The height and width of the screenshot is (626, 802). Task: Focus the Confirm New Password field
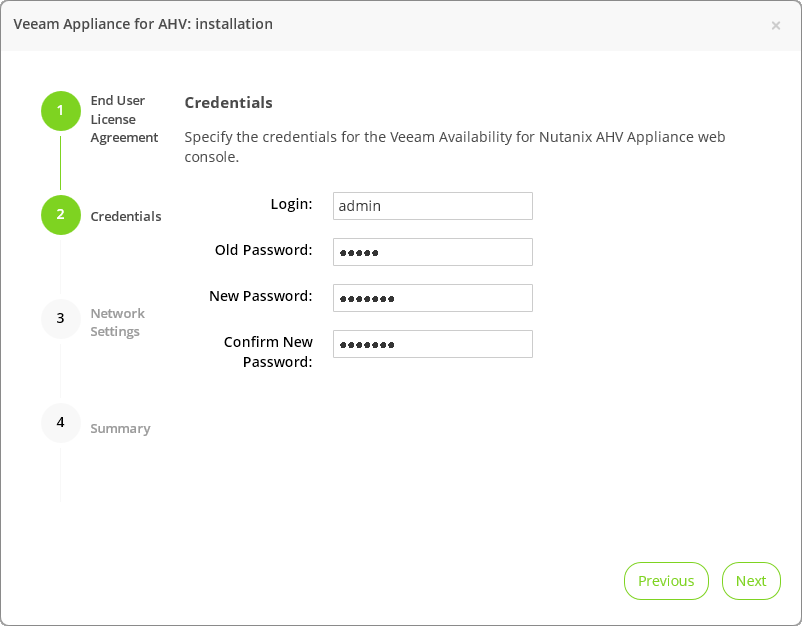tap(432, 344)
